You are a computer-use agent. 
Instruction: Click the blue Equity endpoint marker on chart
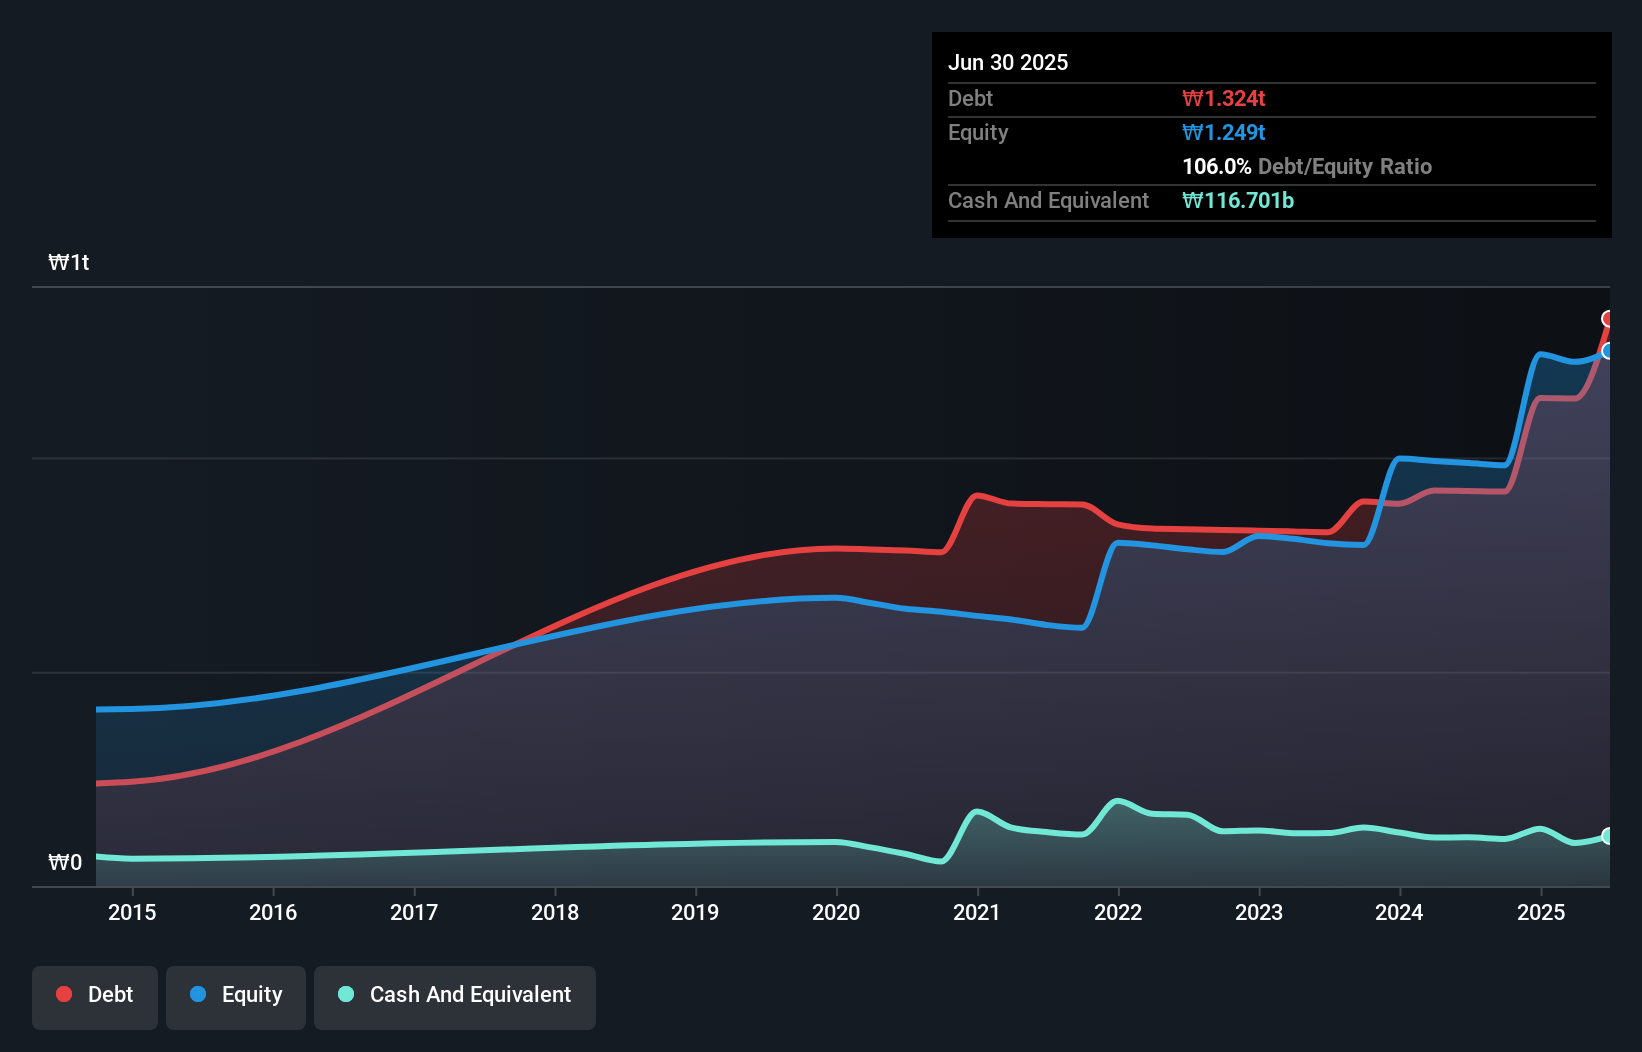[1608, 352]
